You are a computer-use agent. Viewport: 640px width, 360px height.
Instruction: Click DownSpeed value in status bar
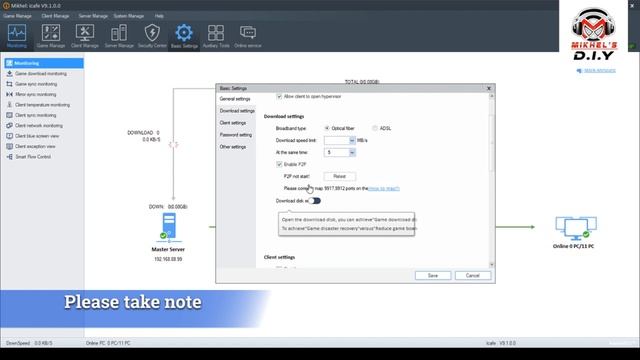point(43,343)
